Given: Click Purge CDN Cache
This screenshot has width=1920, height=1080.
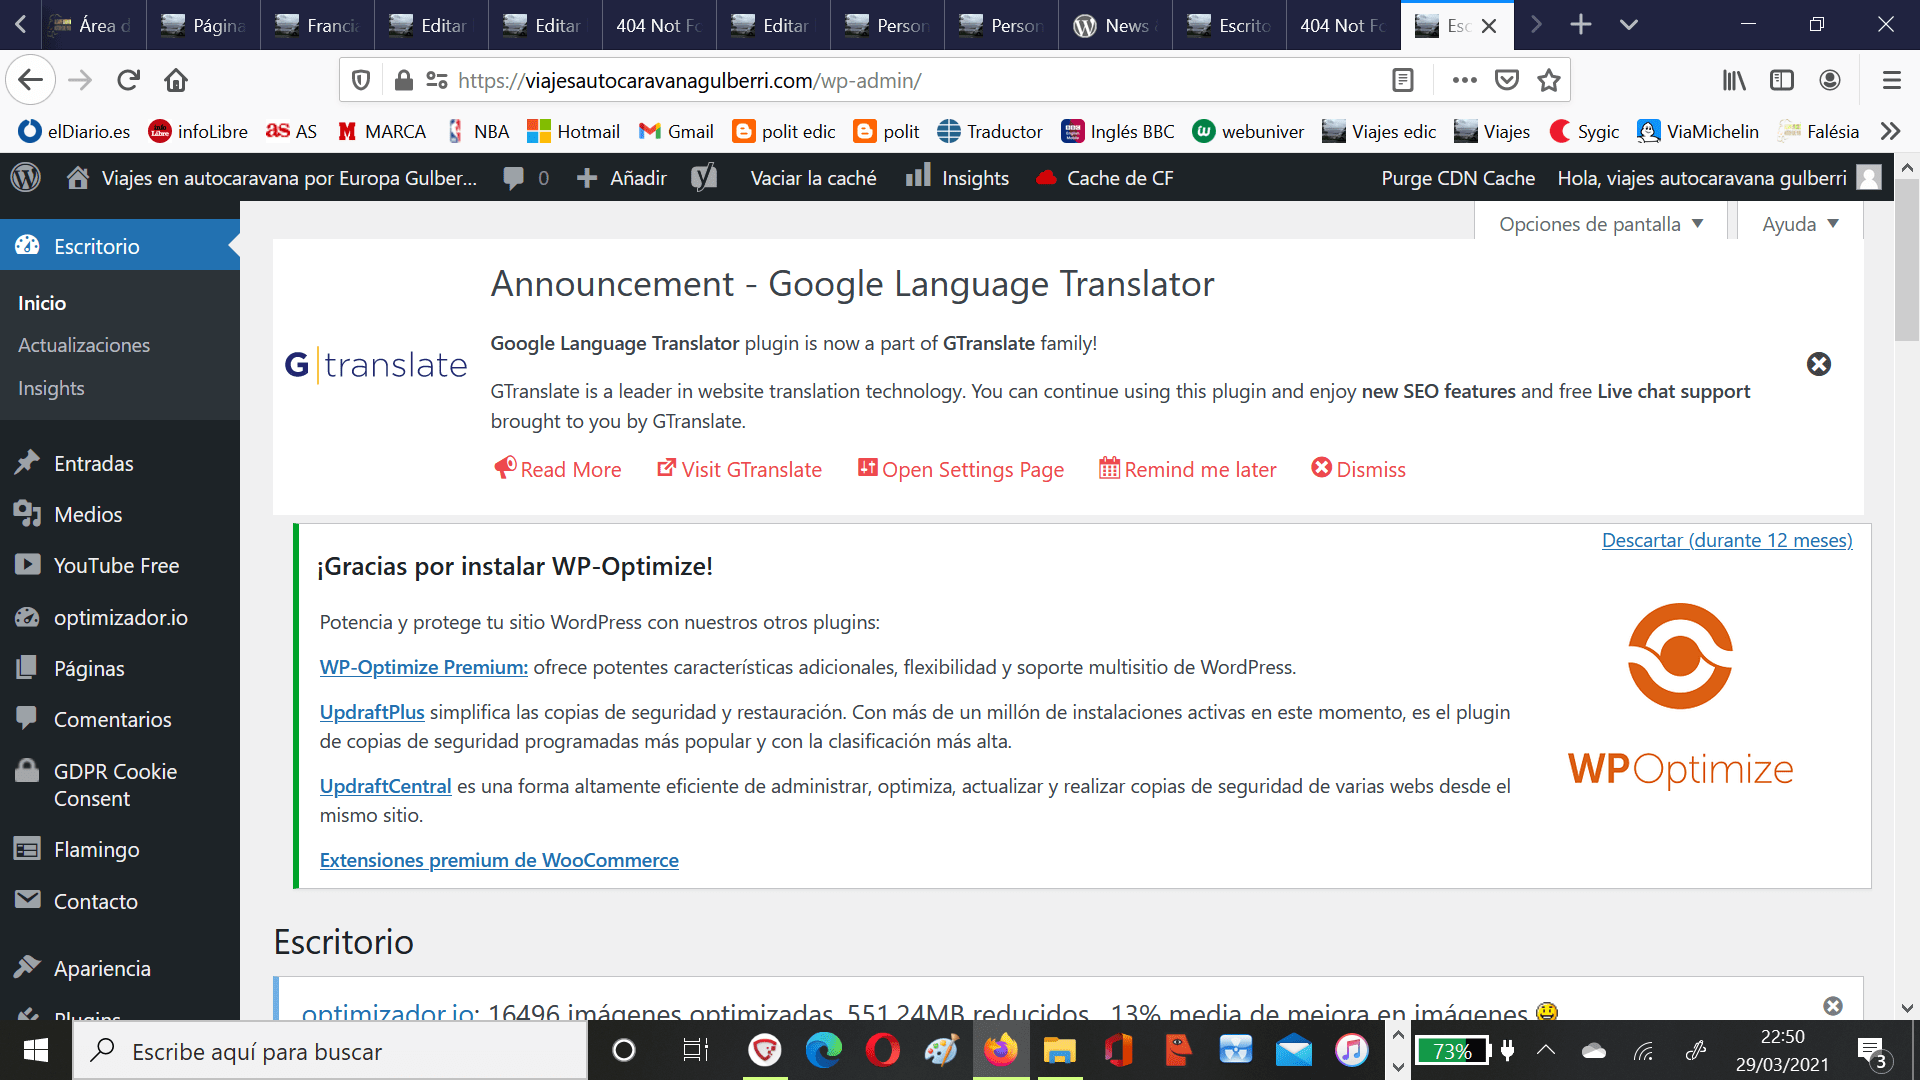Looking at the screenshot, I should click(x=1457, y=178).
